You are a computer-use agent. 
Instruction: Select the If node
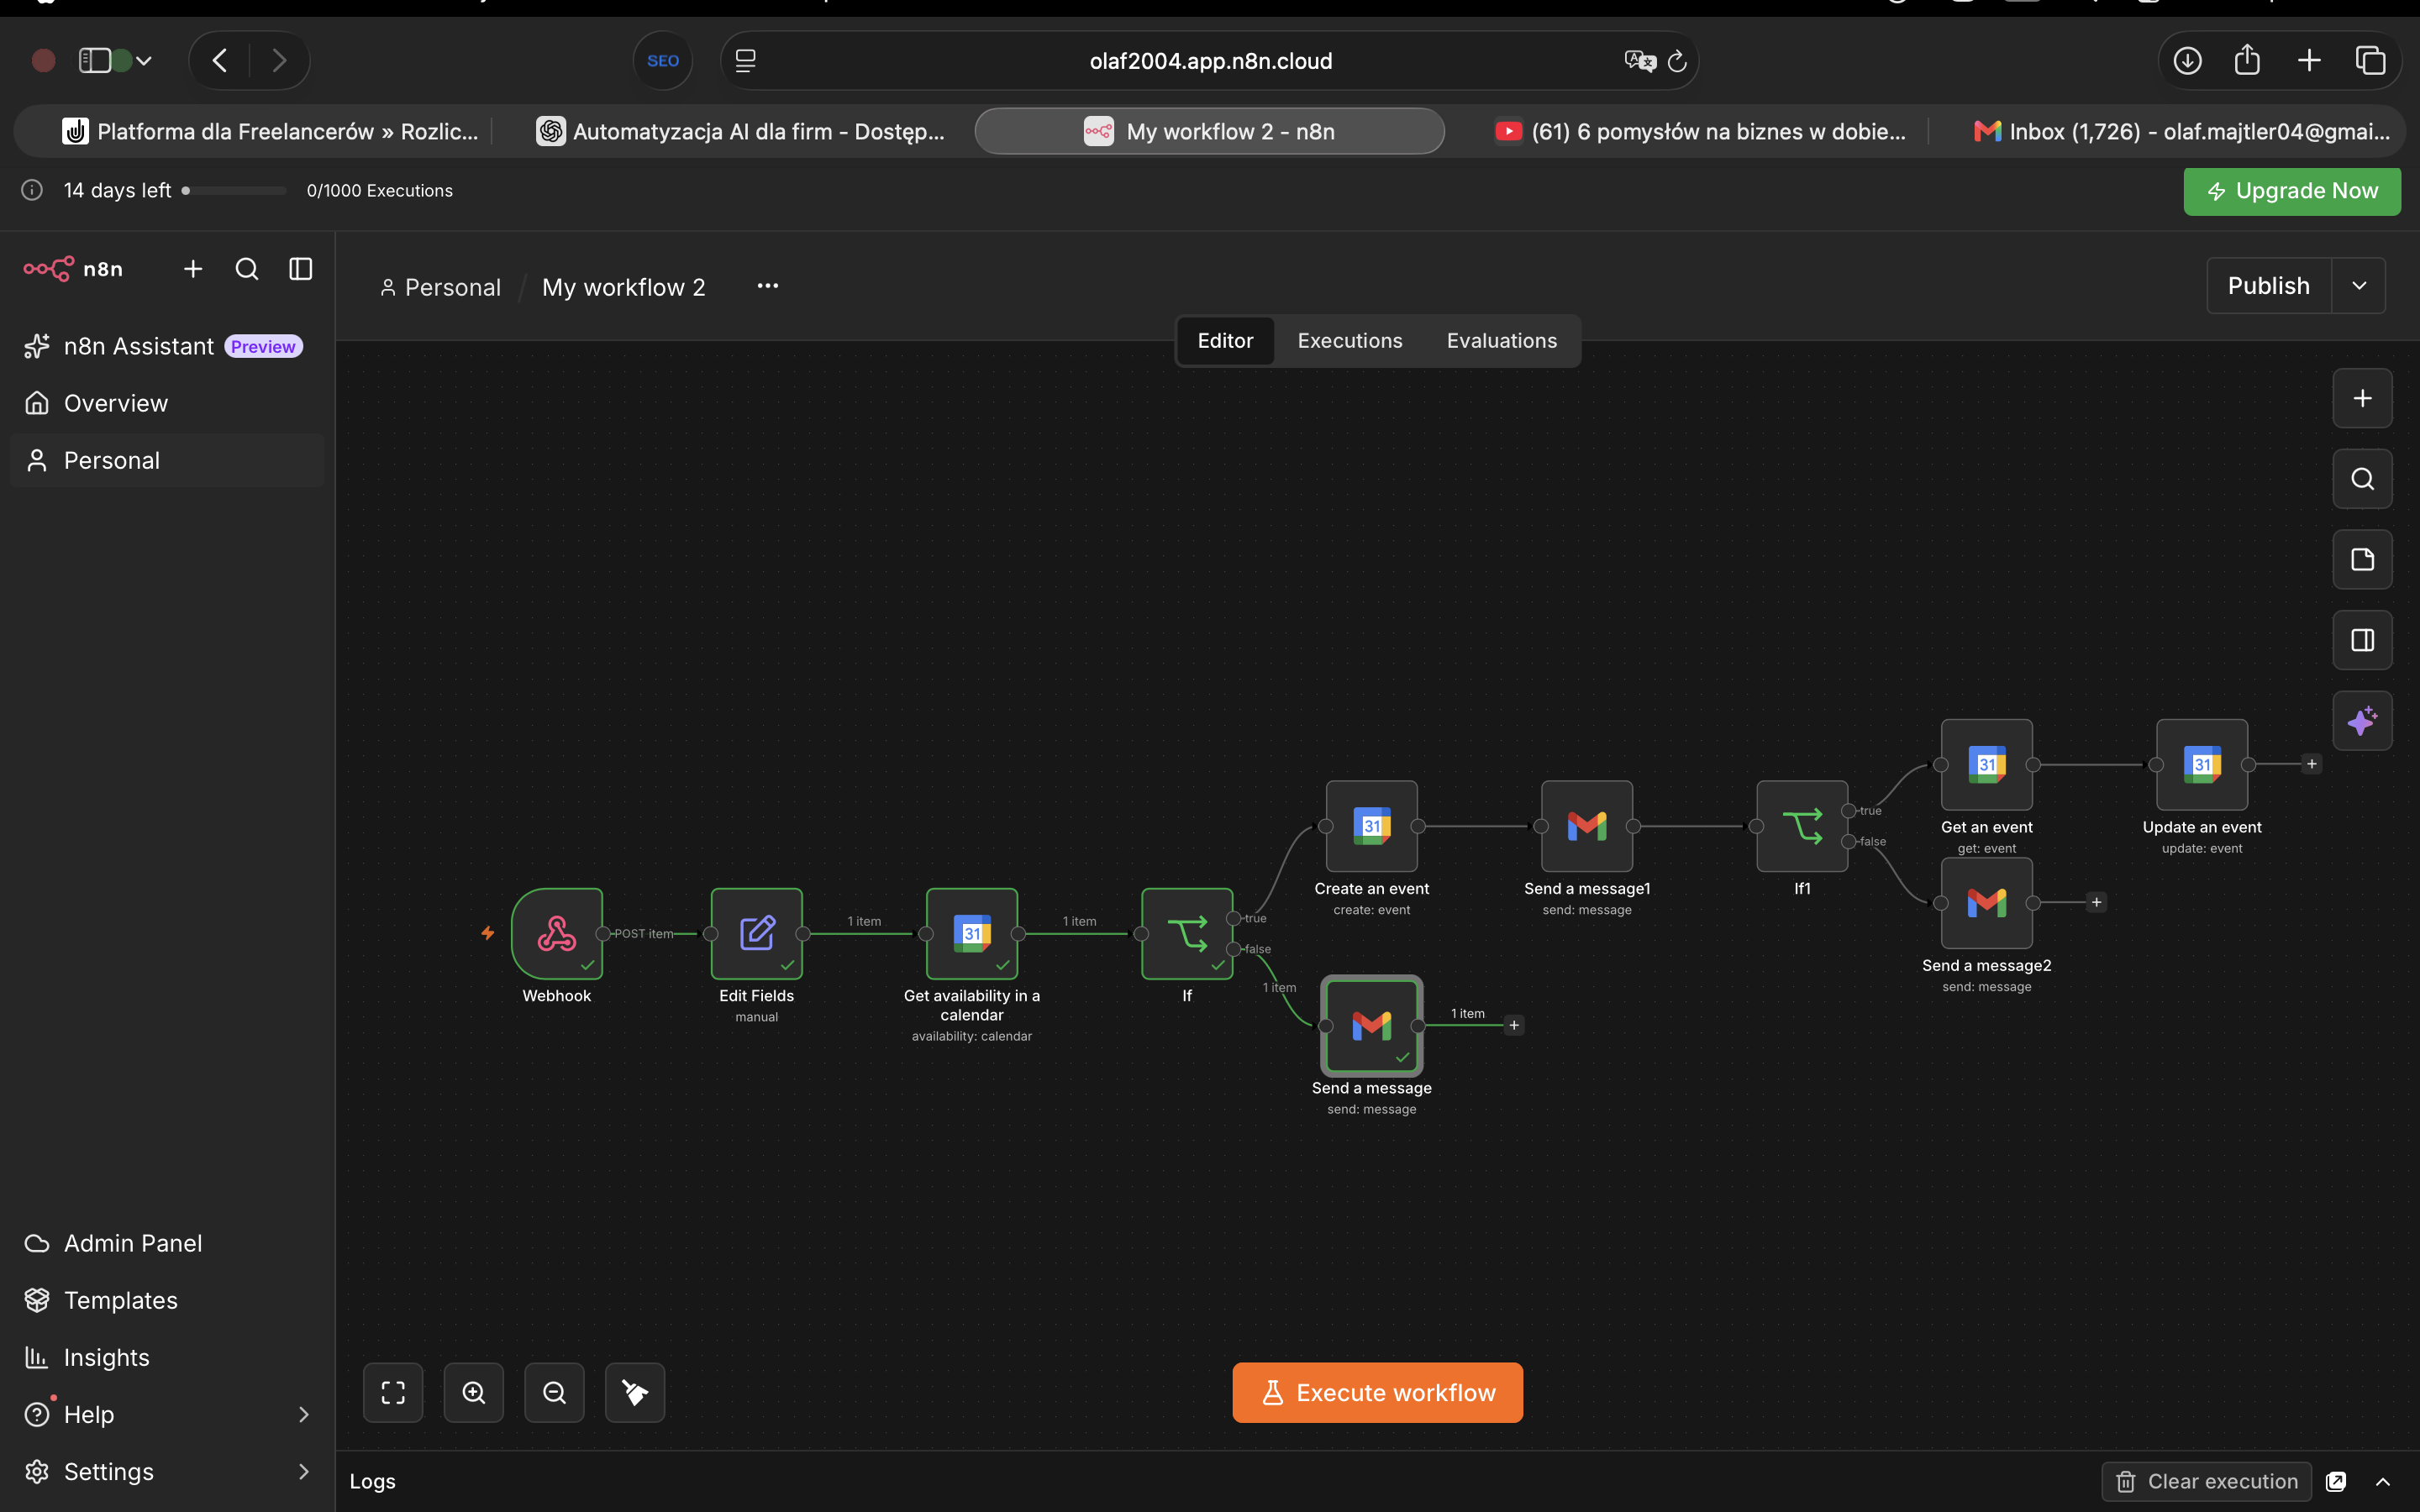point(1187,933)
